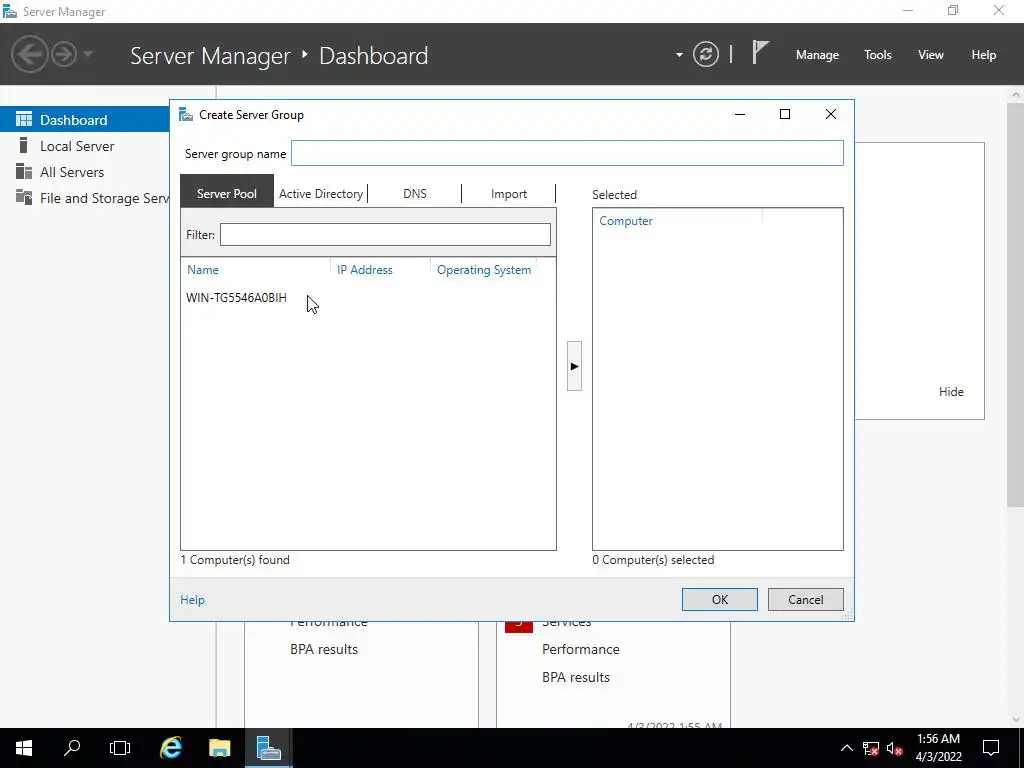The image size is (1024, 768).
Task: Open the Tools menu
Action: pos(878,55)
